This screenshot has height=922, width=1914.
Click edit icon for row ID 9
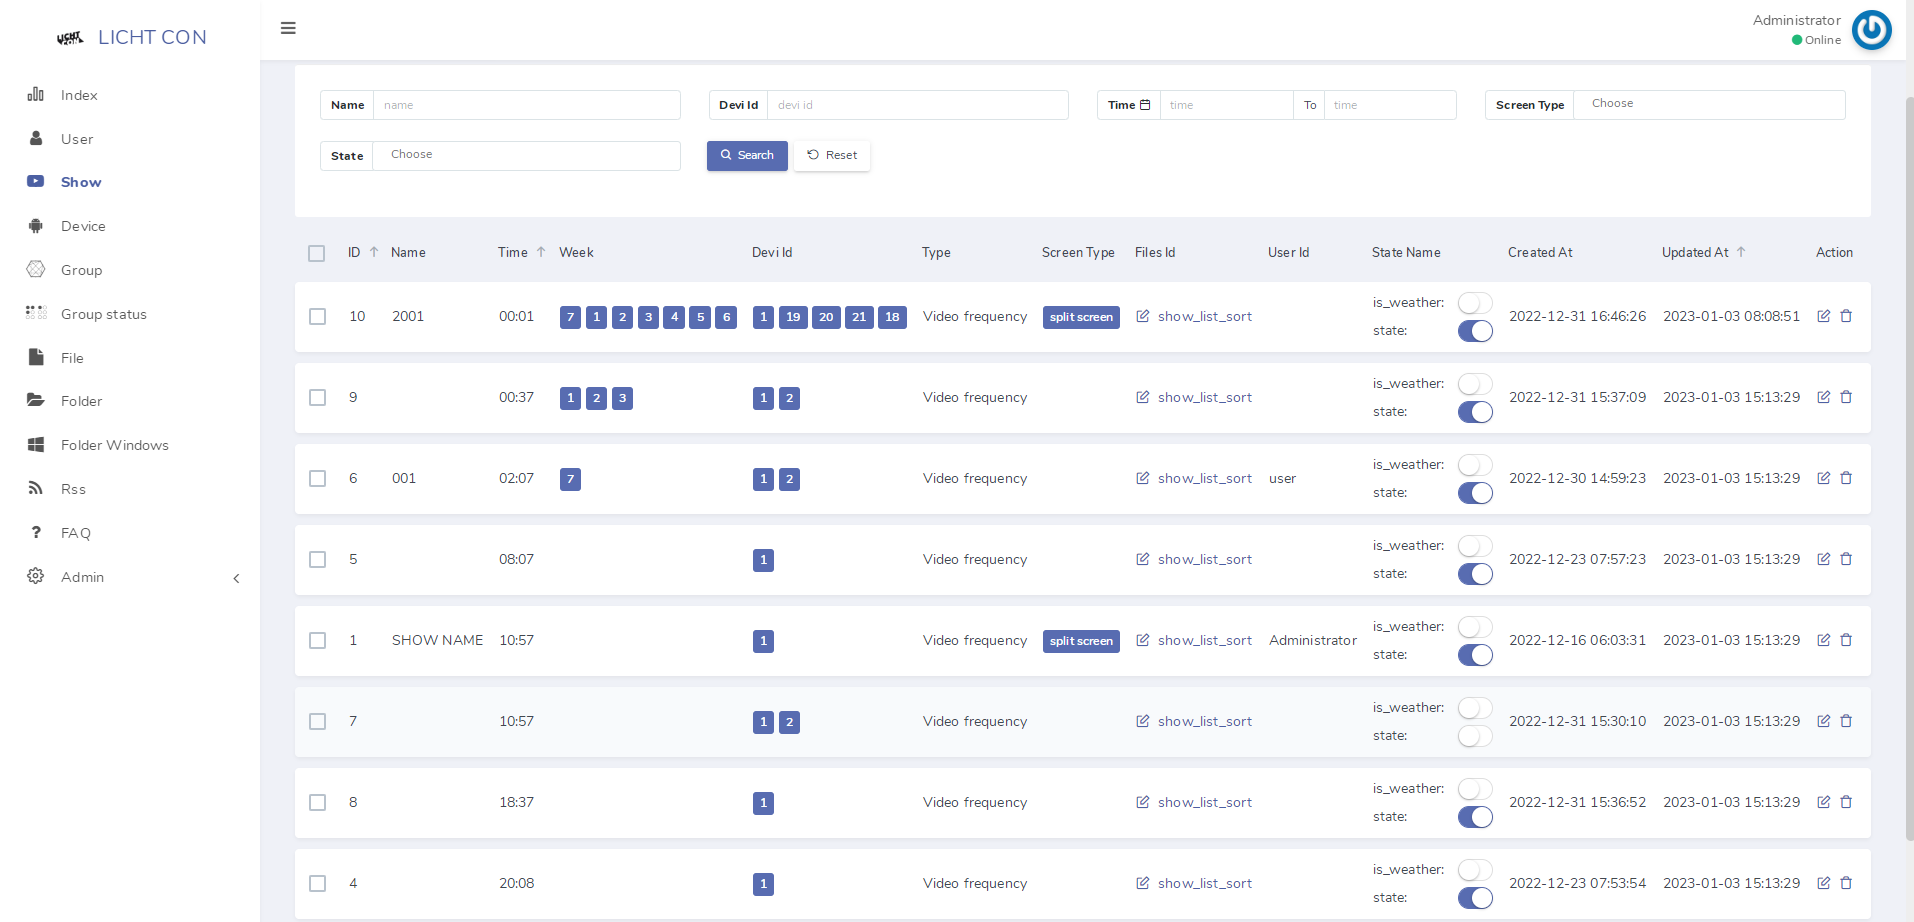pyautogui.click(x=1823, y=397)
